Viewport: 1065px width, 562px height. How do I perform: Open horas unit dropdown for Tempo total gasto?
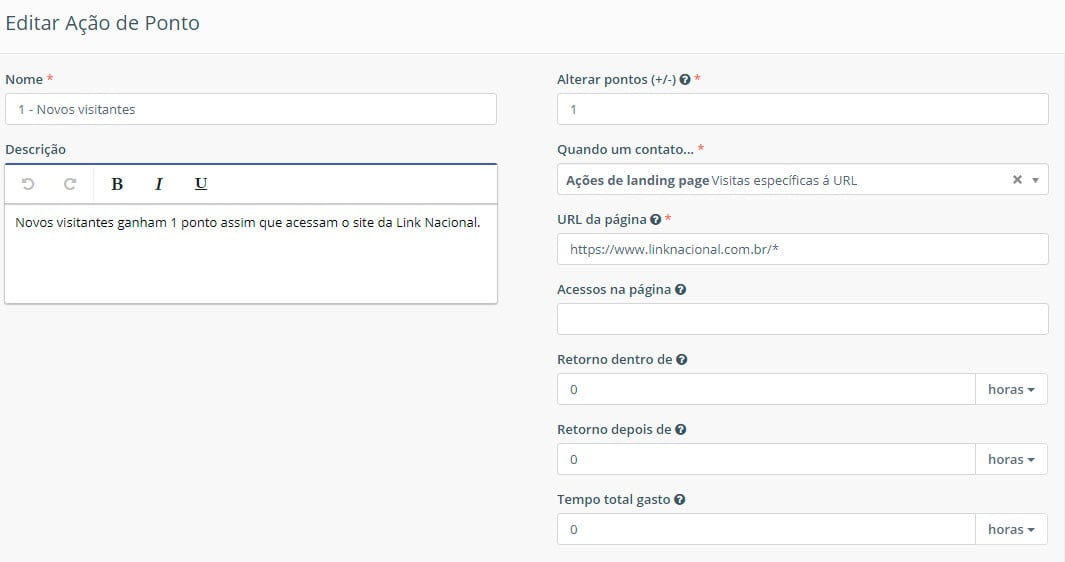tap(1011, 529)
